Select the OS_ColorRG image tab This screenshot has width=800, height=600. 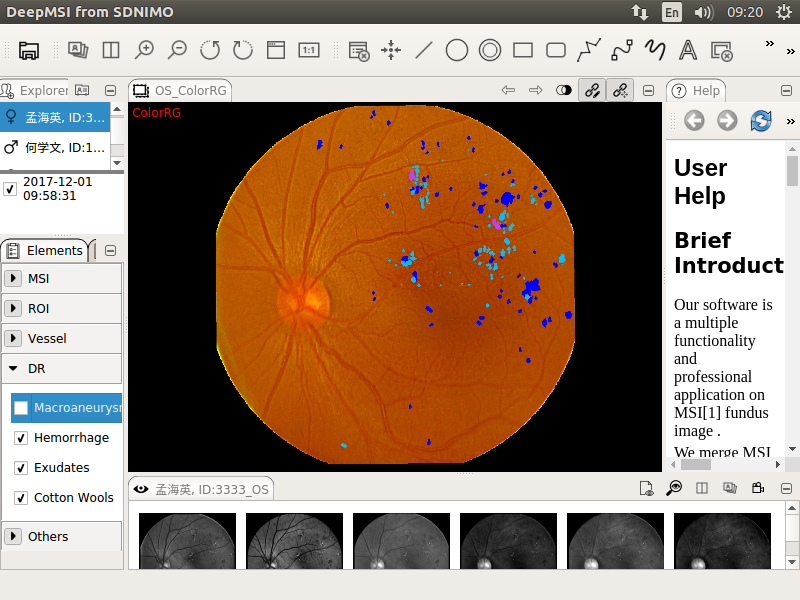tap(180, 91)
